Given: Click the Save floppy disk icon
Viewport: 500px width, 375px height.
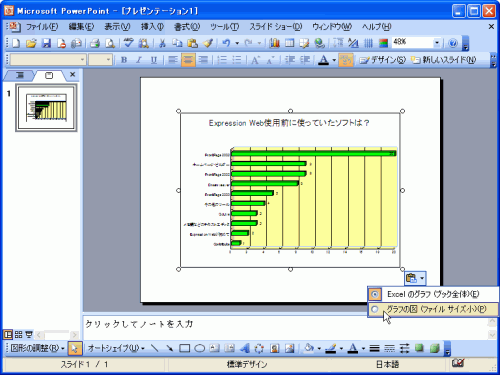Looking at the screenshot, I should click(x=46, y=43).
